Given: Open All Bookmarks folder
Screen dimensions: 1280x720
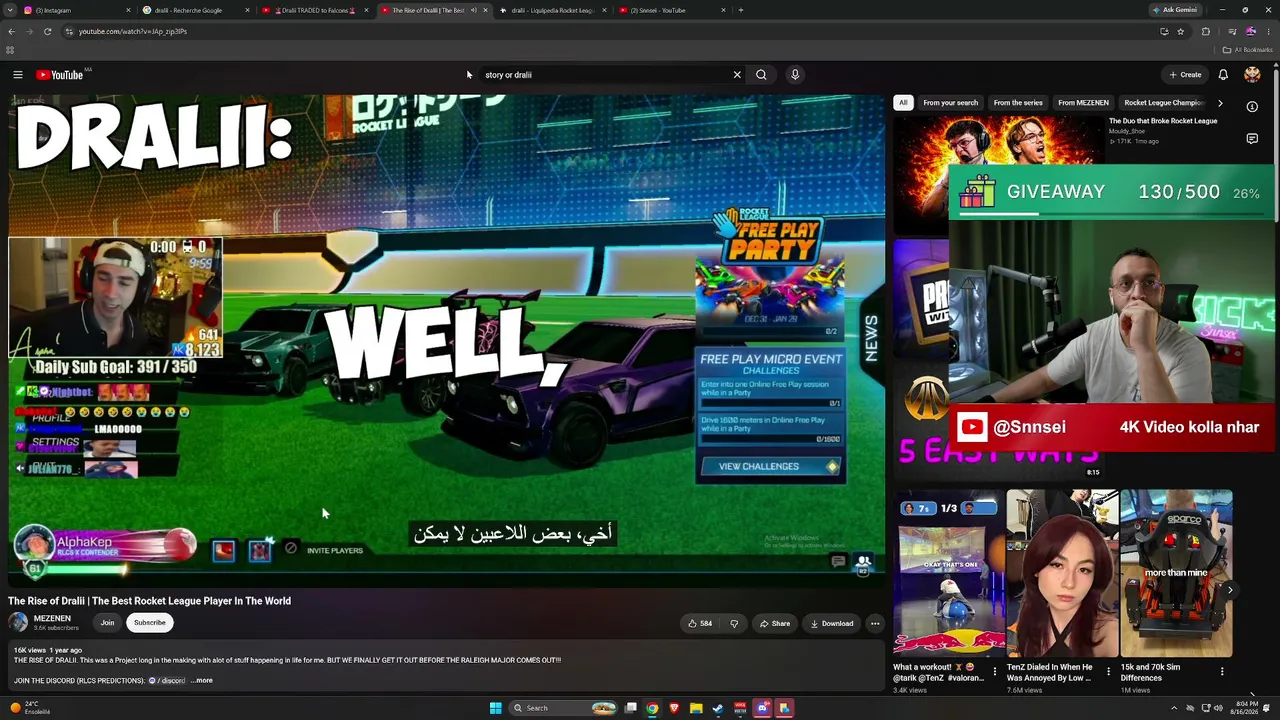Looking at the screenshot, I should pyautogui.click(x=1247, y=50).
